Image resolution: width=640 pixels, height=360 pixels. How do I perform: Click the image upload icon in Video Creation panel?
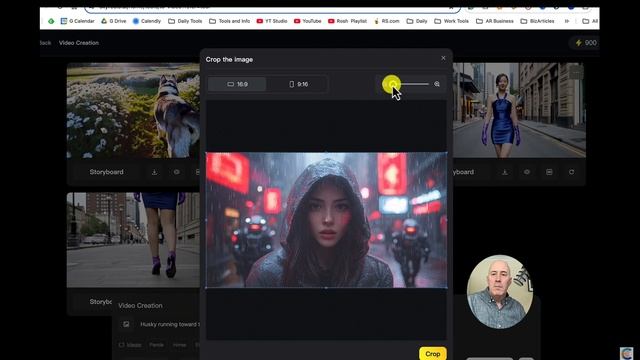126,324
